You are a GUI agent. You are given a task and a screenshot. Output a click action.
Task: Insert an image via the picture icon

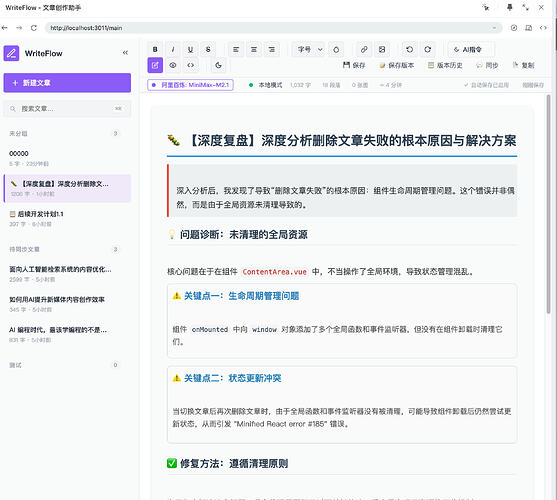click(382, 49)
